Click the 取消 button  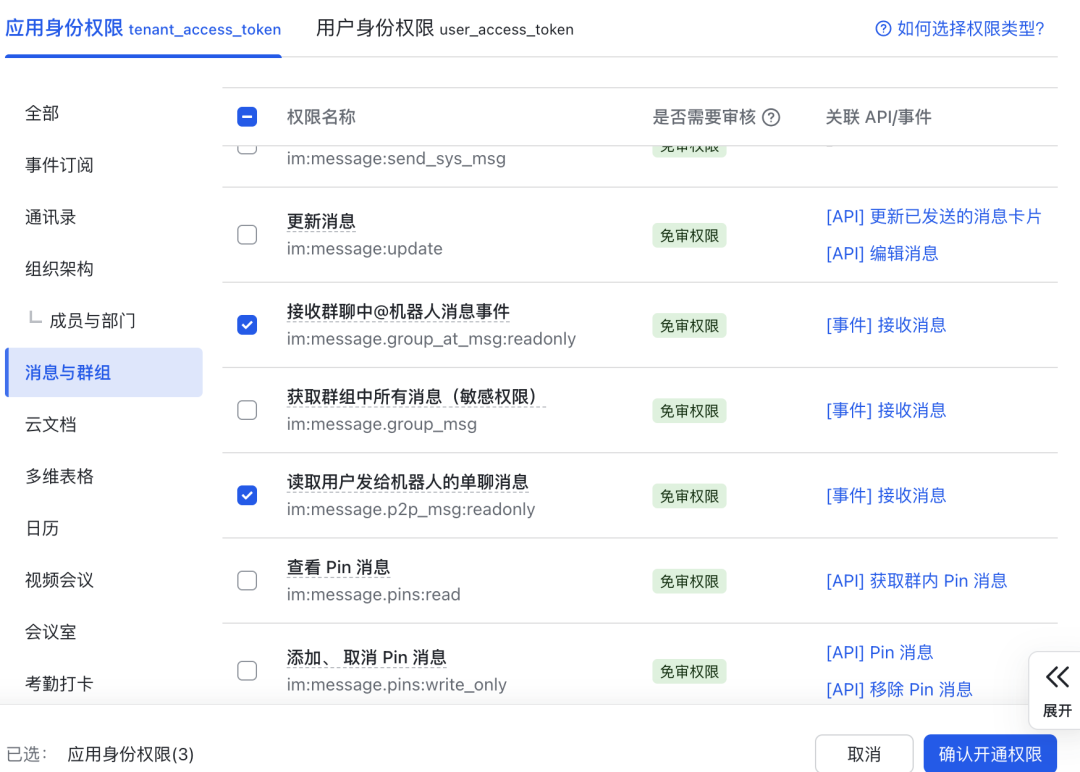tap(864, 753)
